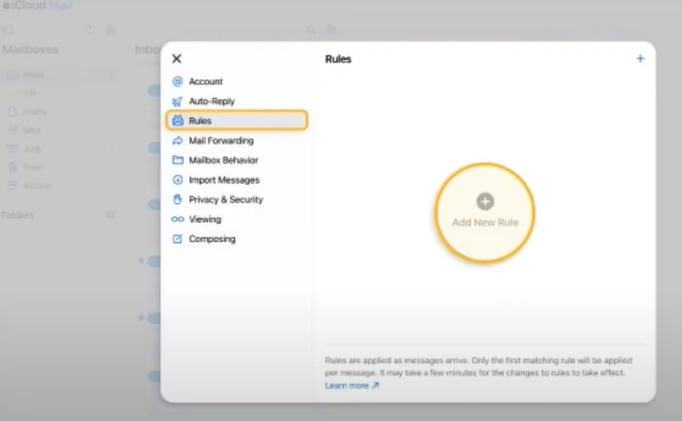682x421 pixels.
Task: Open Privacy & Security settings
Action: 225,200
